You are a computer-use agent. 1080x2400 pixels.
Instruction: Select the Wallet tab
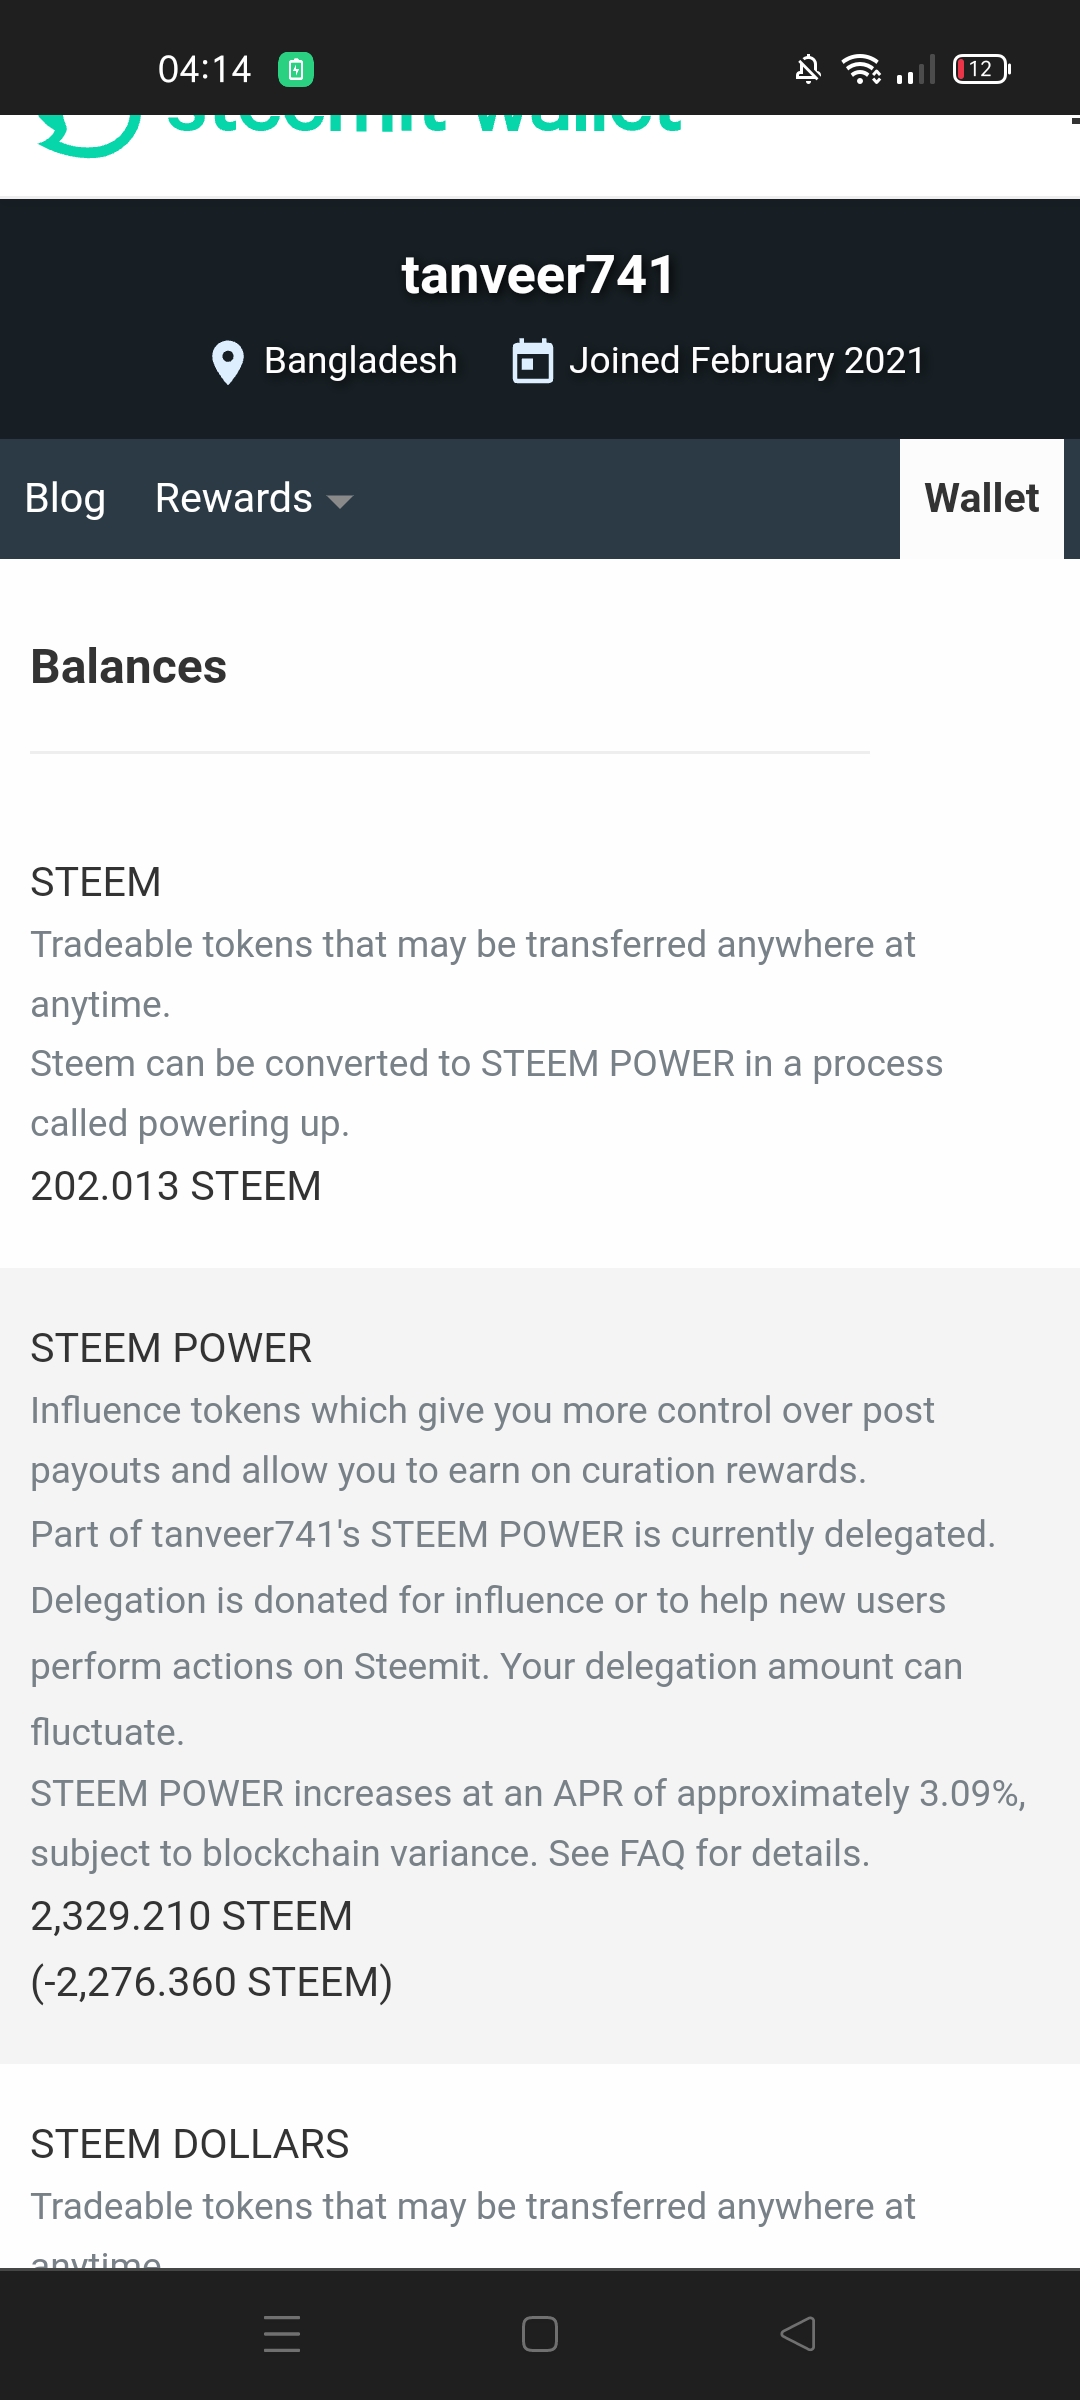click(981, 499)
